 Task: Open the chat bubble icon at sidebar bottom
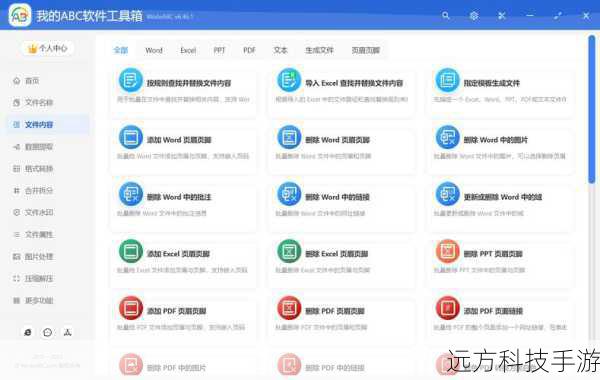[47, 333]
